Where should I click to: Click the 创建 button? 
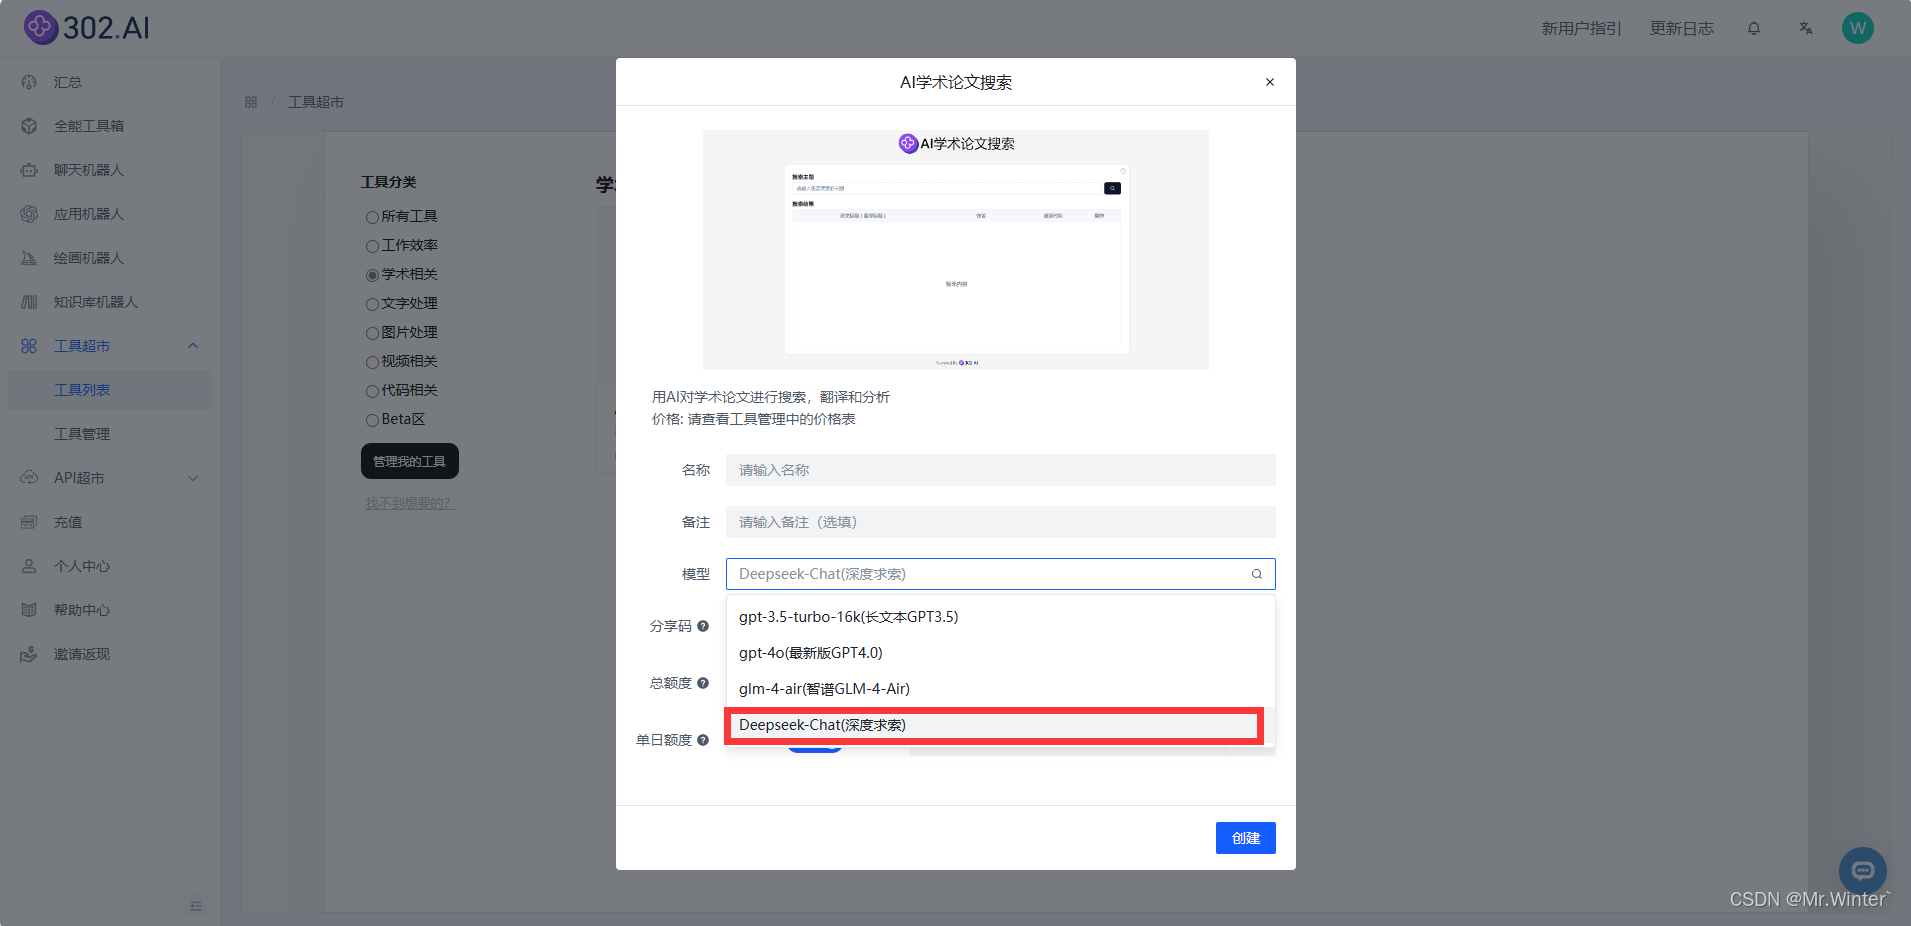pyautogui.click(x=1246, y=838)
